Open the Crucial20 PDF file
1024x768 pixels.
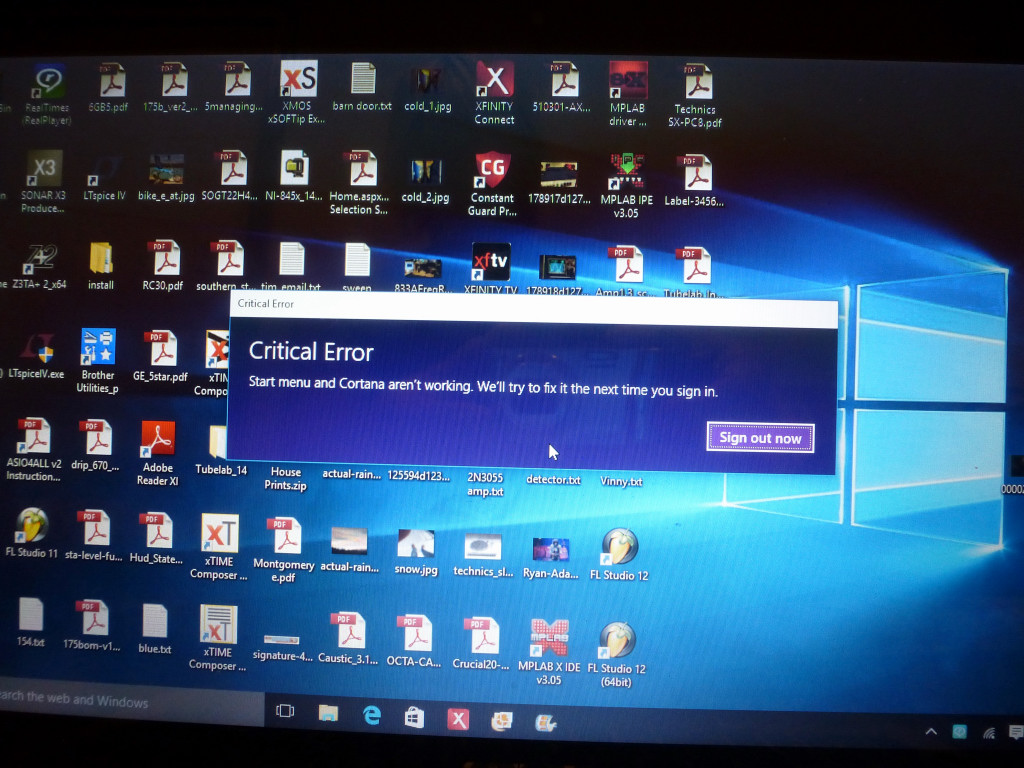pos(481,643)
